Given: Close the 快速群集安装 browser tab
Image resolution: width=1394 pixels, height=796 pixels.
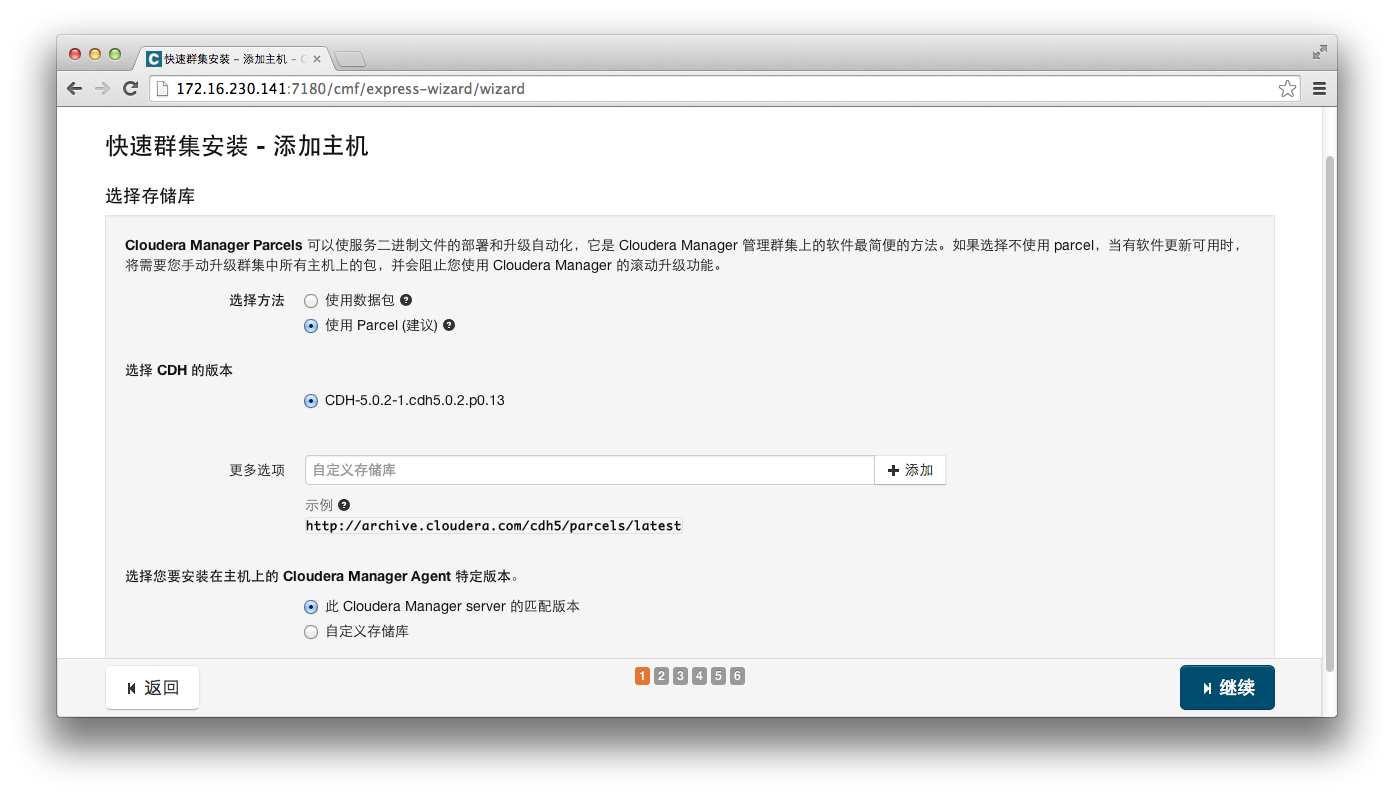Looking at the screenshot, I should pyautogui.click(x=317, y=59).
